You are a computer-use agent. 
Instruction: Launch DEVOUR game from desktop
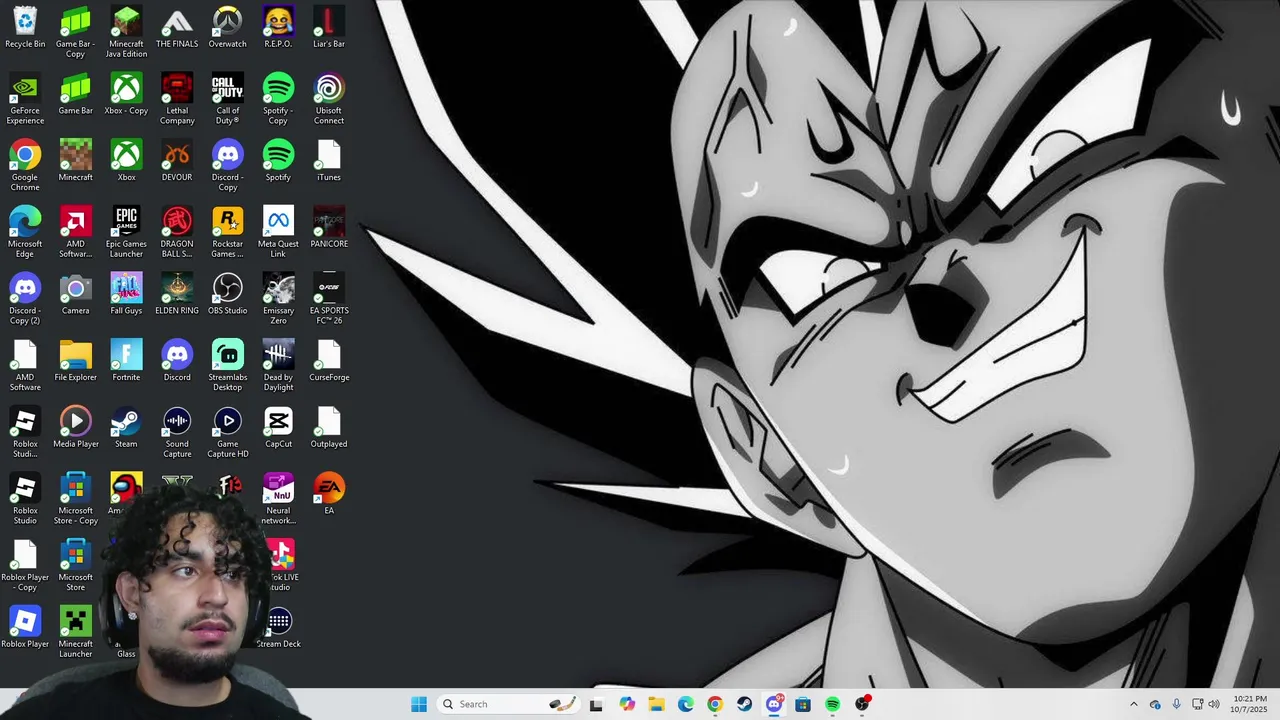177,161
